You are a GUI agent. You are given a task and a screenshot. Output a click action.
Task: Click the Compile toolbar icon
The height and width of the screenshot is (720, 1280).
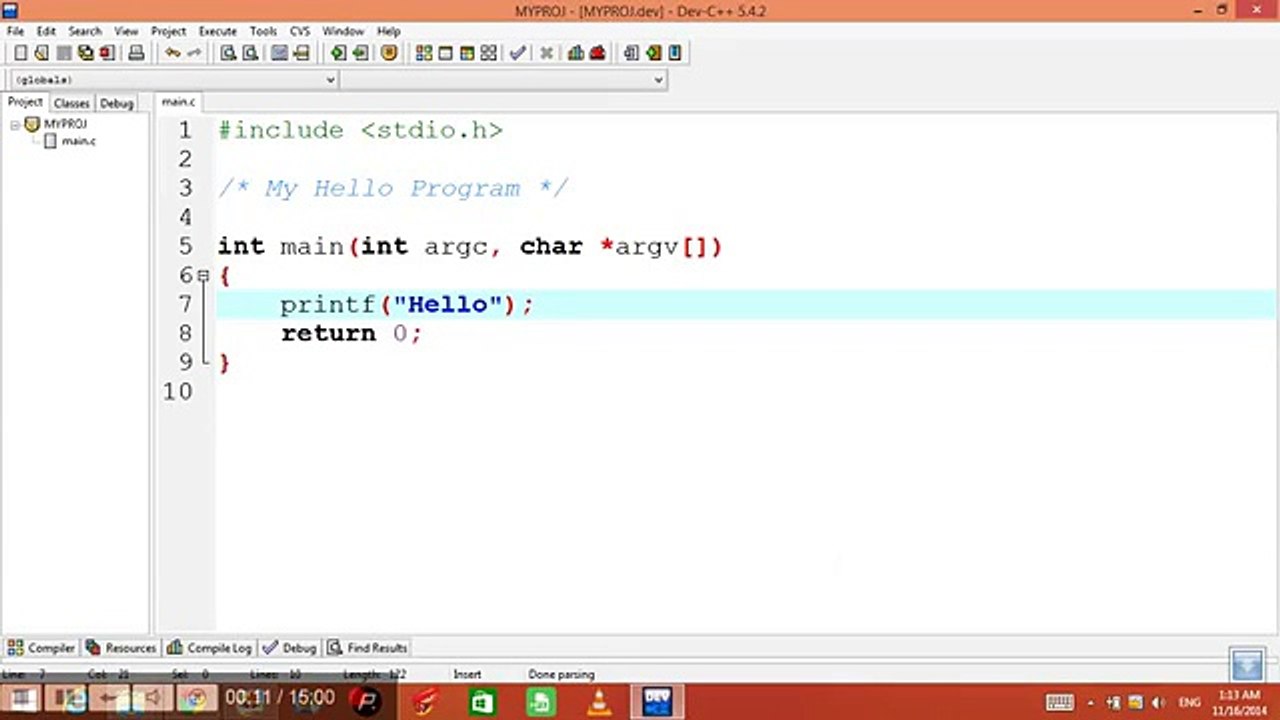coord(424,53)
